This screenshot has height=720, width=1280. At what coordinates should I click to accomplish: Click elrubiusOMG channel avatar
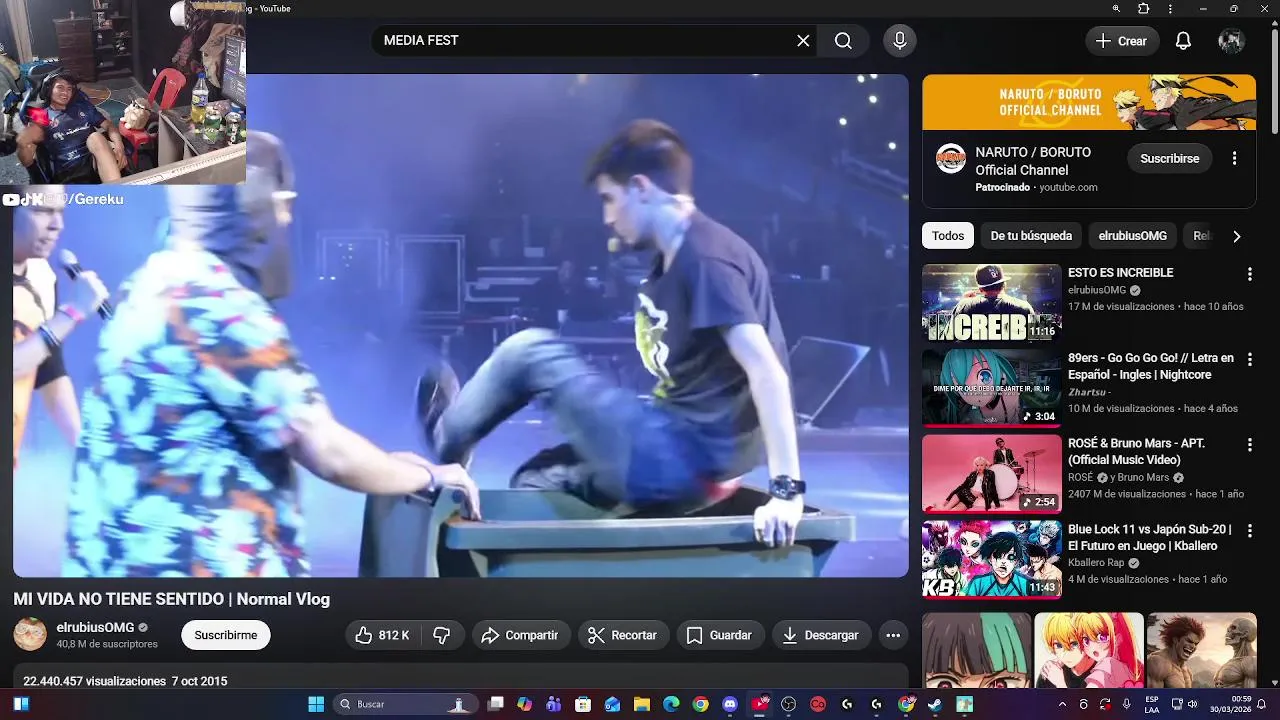(x=30, y=634)
